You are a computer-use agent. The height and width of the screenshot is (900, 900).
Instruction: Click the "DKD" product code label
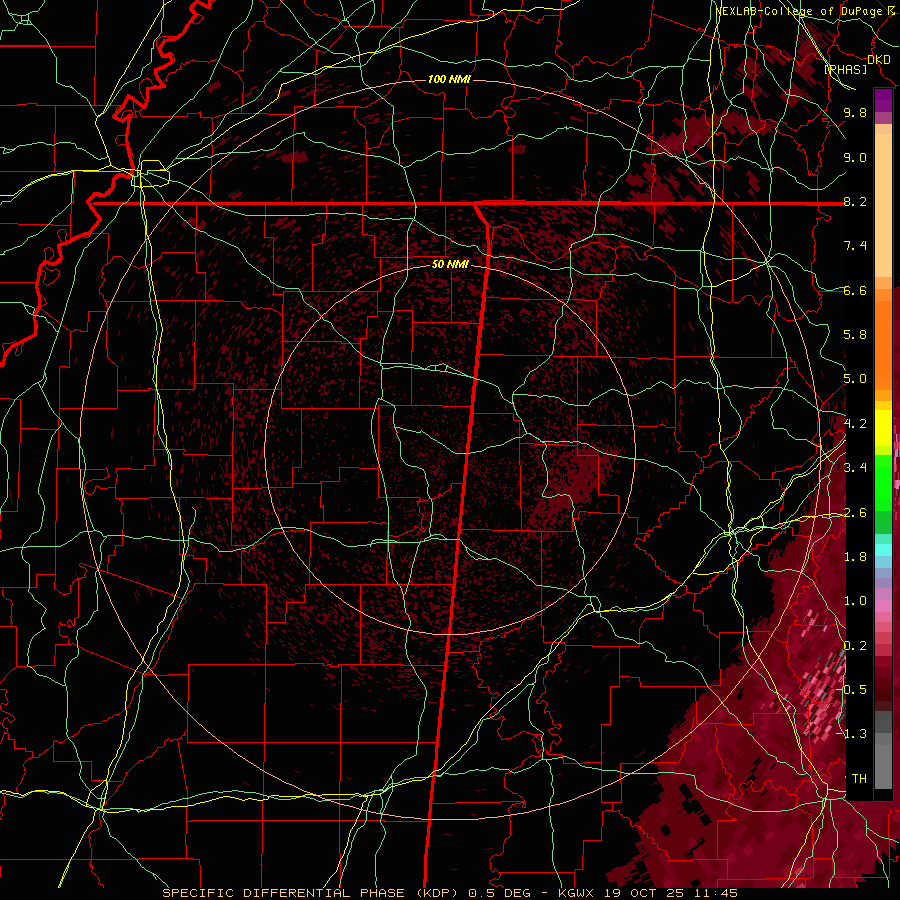[x=879, y=59]
